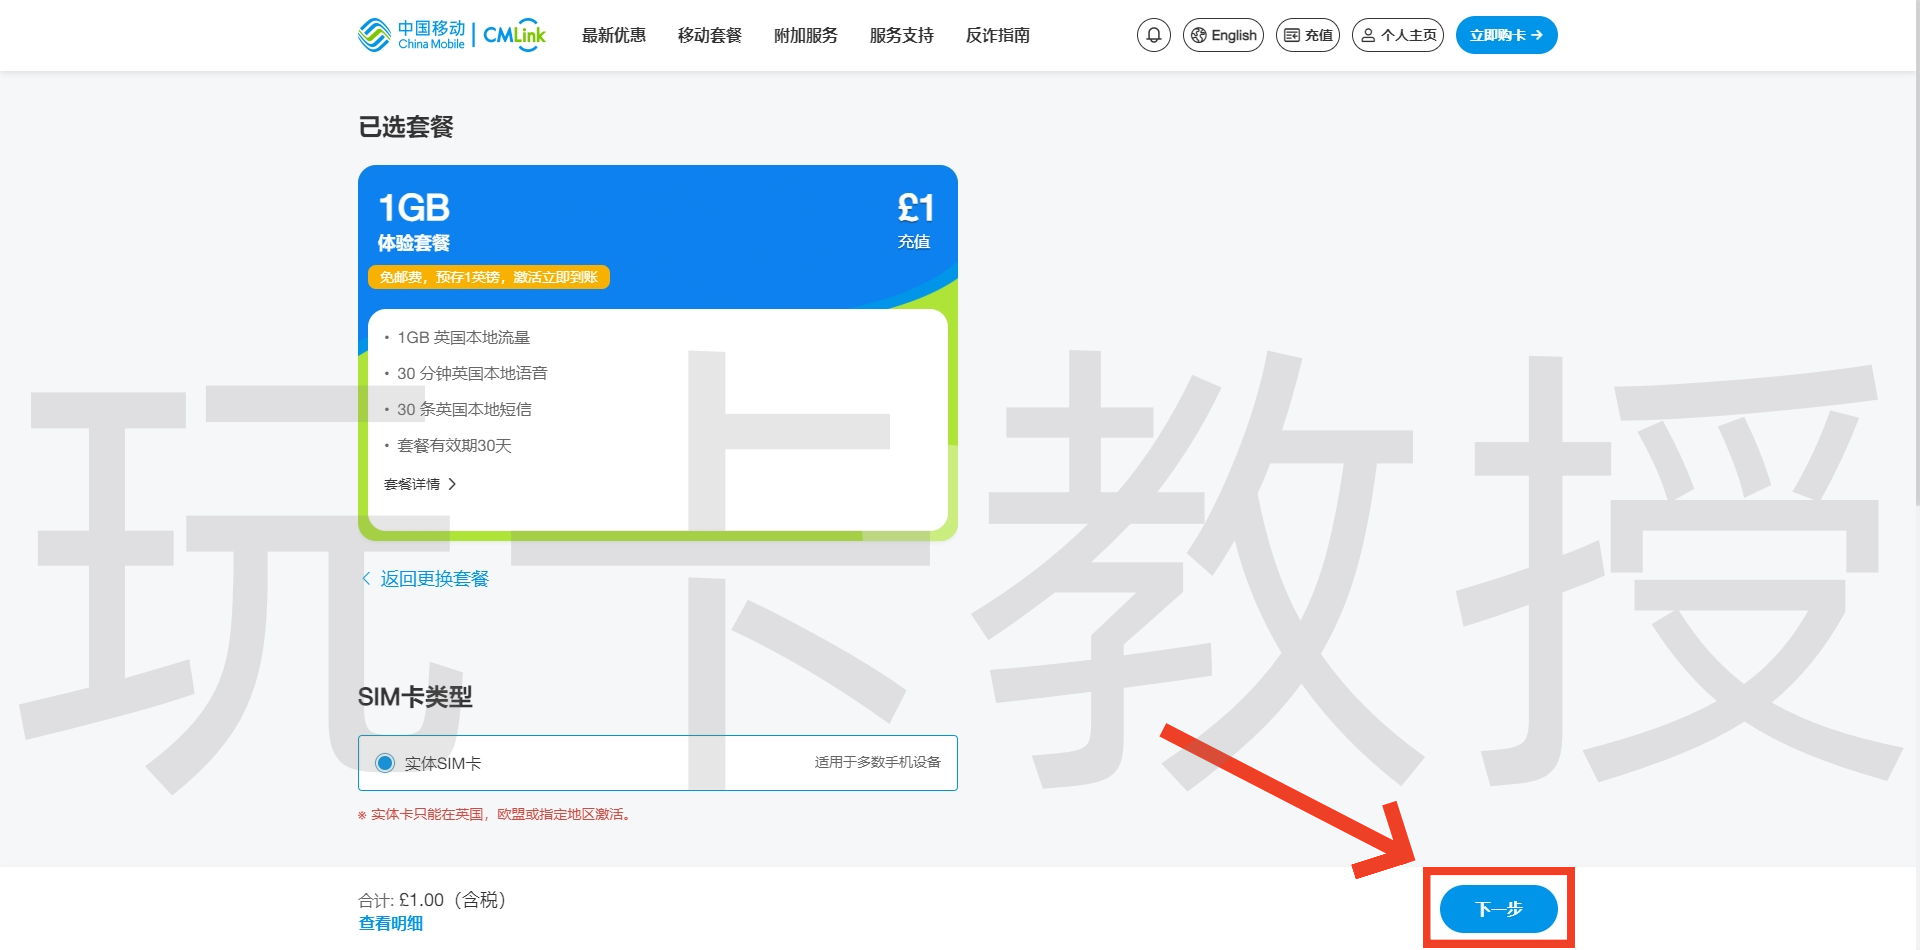Click the SIM卡类型 heading

(415, 697)
